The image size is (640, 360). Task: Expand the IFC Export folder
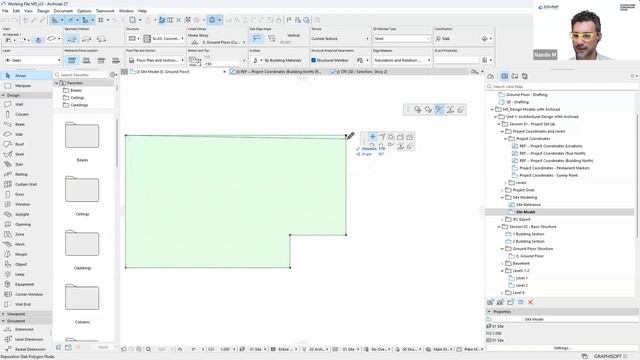[x=502, y=220]
